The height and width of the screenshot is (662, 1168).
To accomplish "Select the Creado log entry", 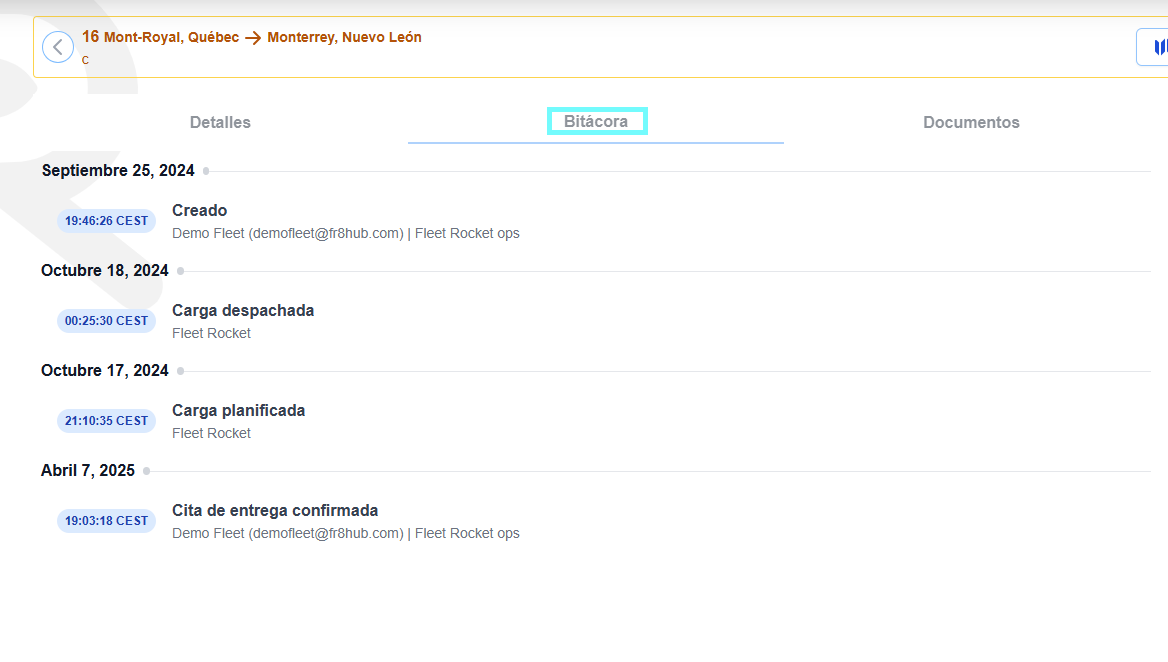I will click(200, 211).
